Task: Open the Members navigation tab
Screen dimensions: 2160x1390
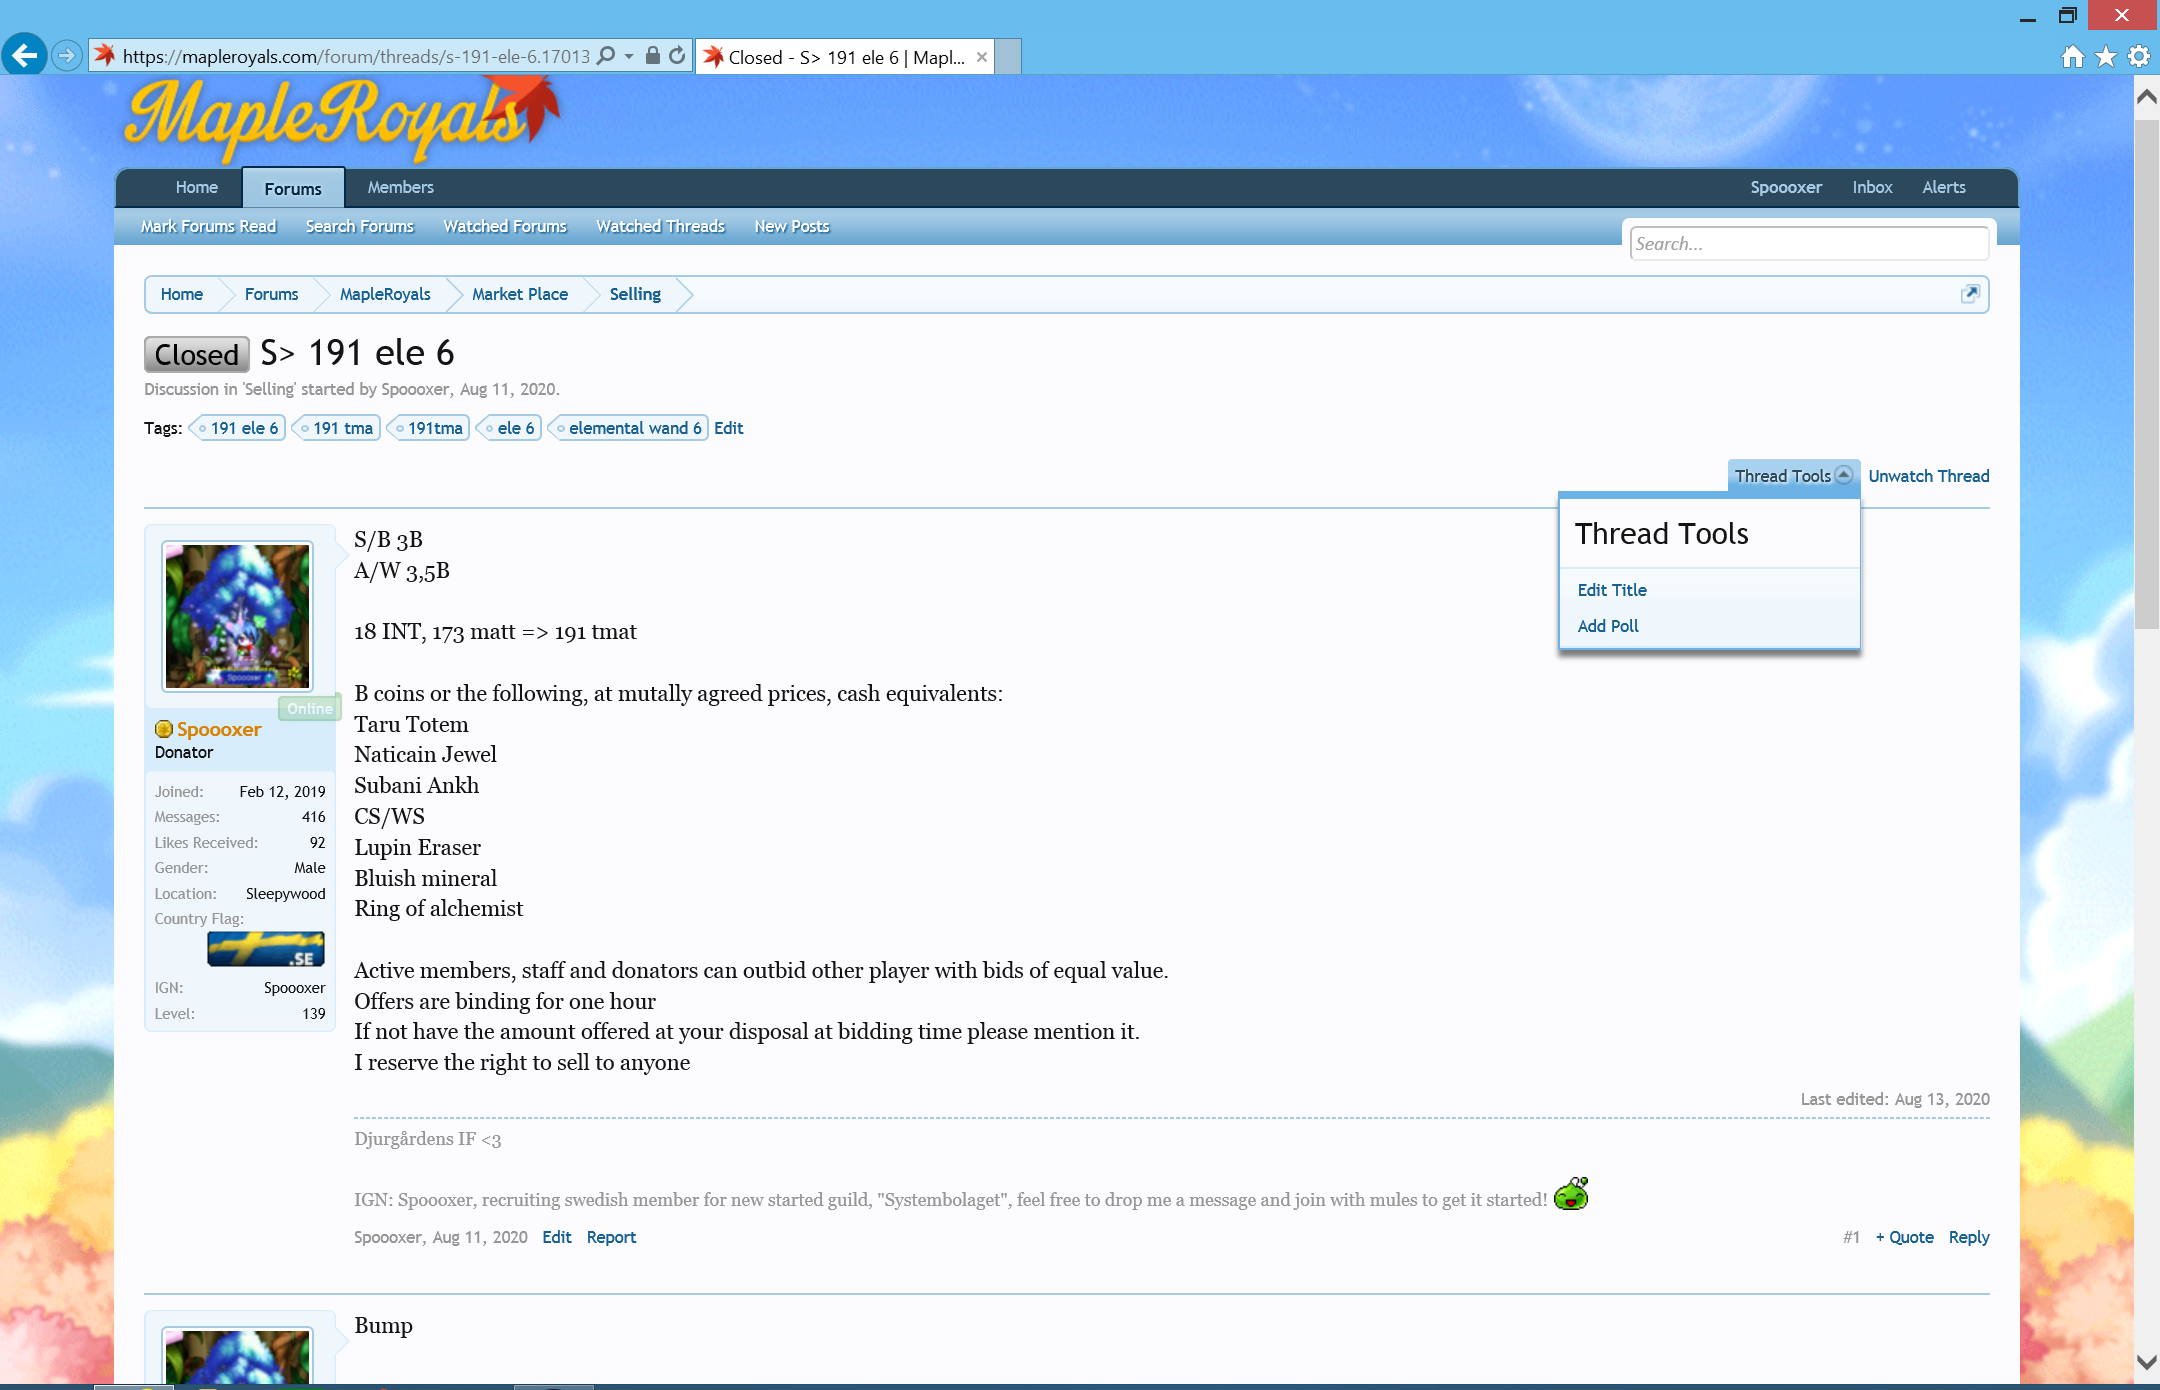Action: click(x=400, y=187)
